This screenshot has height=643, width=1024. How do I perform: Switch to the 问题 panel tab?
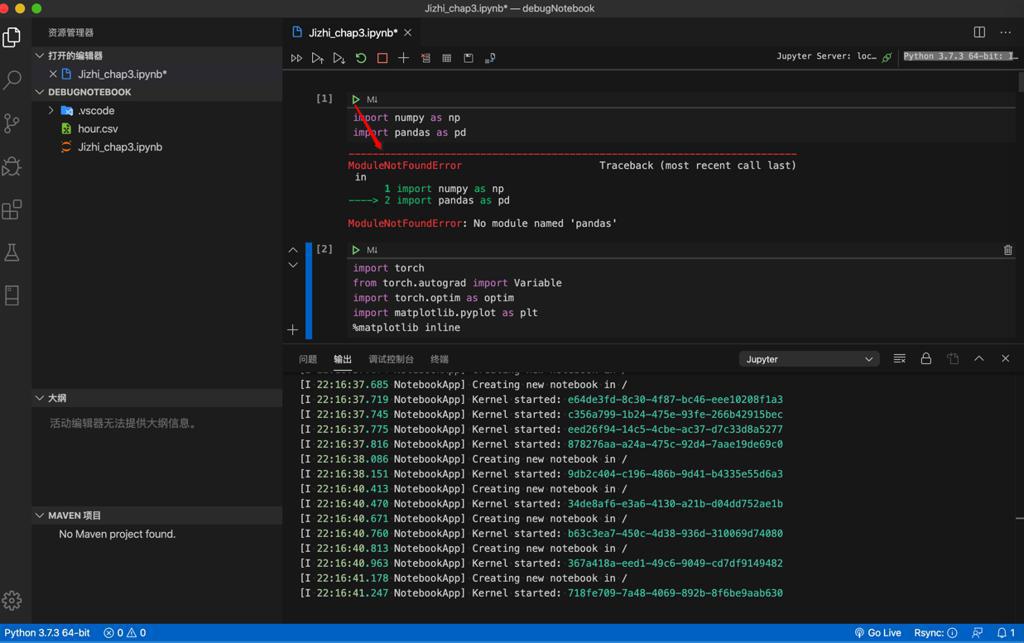pyautogui.click(x=308, y=359)
